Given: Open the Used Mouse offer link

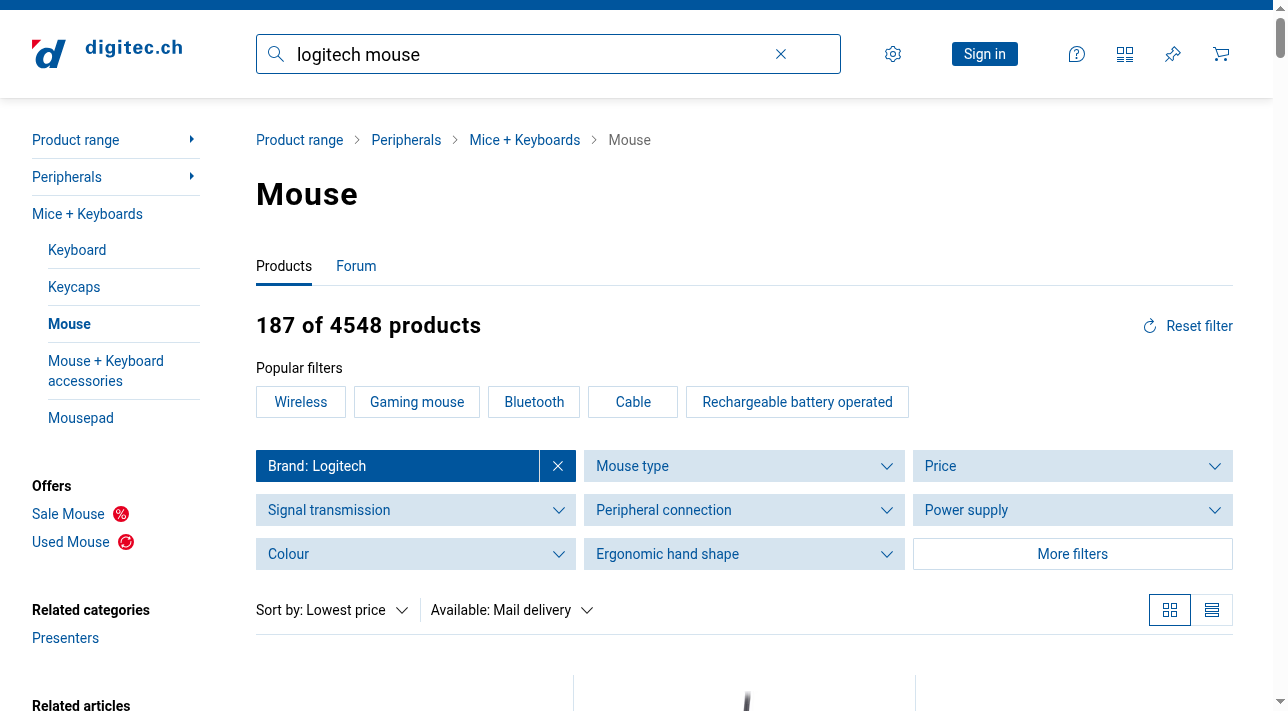Looking at the screenshot, I should point(71,542).
